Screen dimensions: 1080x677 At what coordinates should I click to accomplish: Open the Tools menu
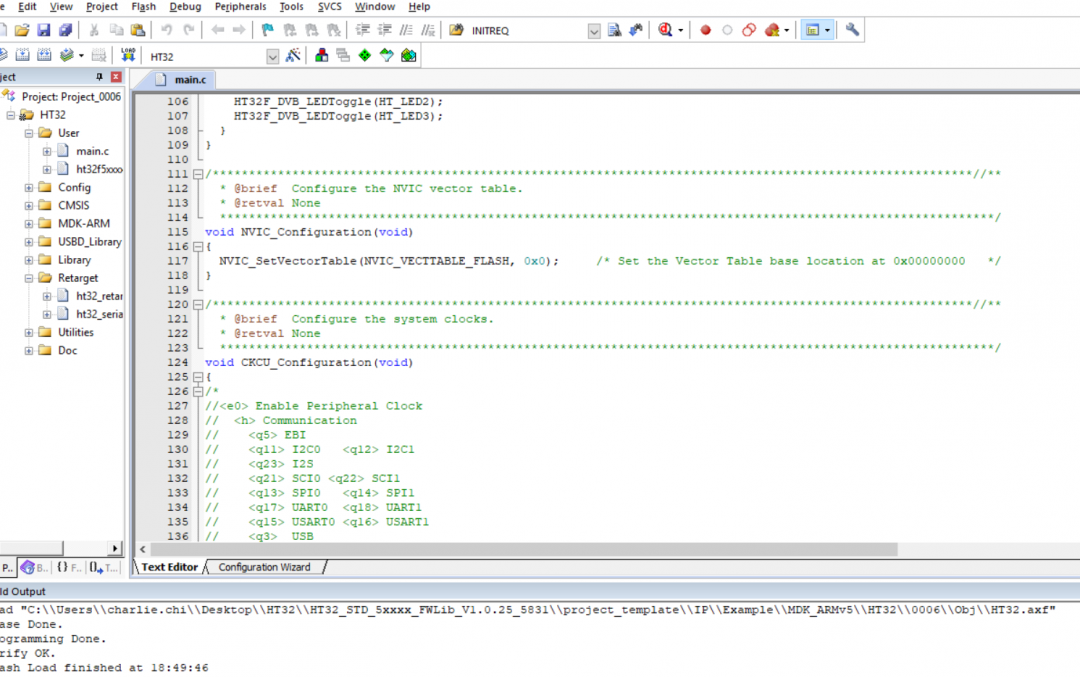click(x=291, y=7)
